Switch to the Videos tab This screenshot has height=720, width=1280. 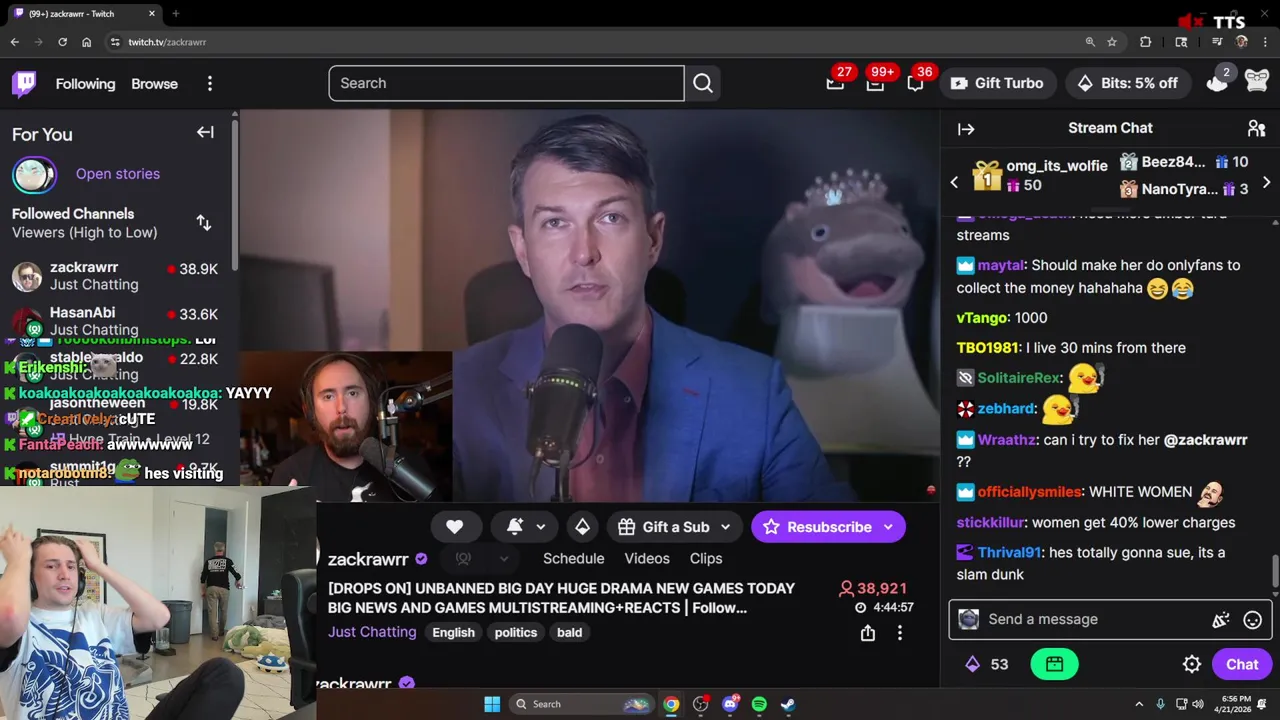(x=647, y=558)
